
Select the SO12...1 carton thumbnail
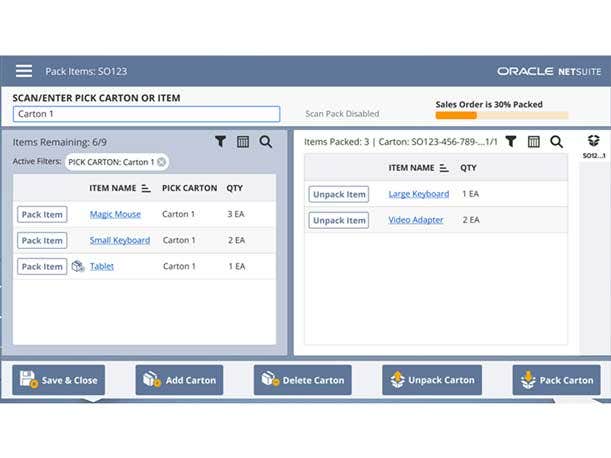(x=592, y=147)
